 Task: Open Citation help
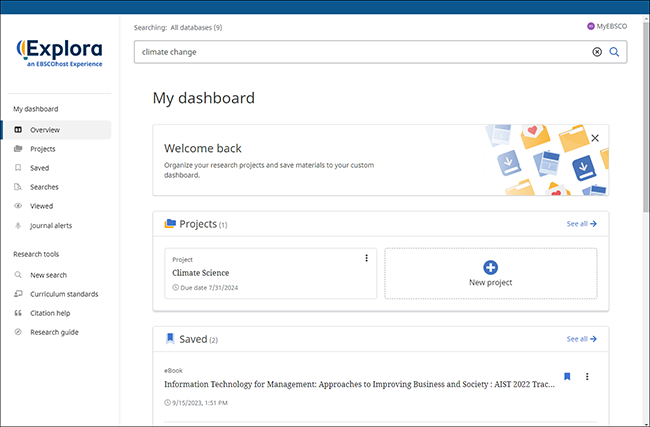[x=50, y=313]
